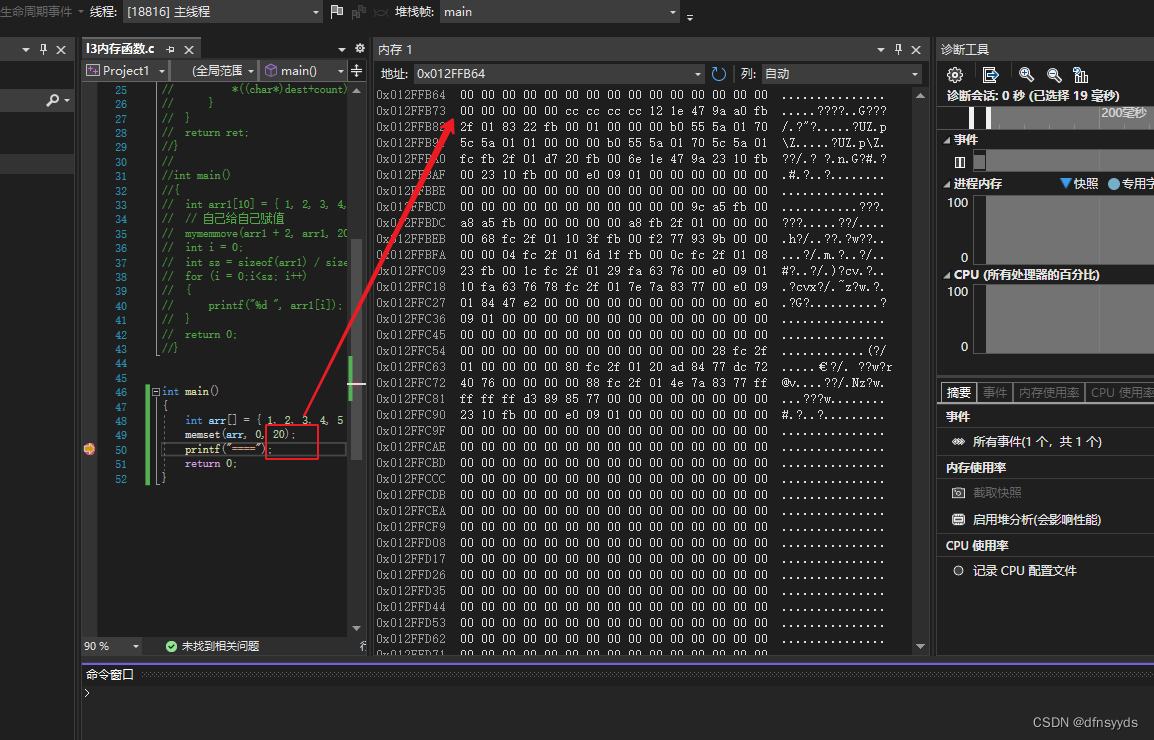Toggle the private bytes legend marker
This screenshot has width=1154, height=740.
(1114, 183)
